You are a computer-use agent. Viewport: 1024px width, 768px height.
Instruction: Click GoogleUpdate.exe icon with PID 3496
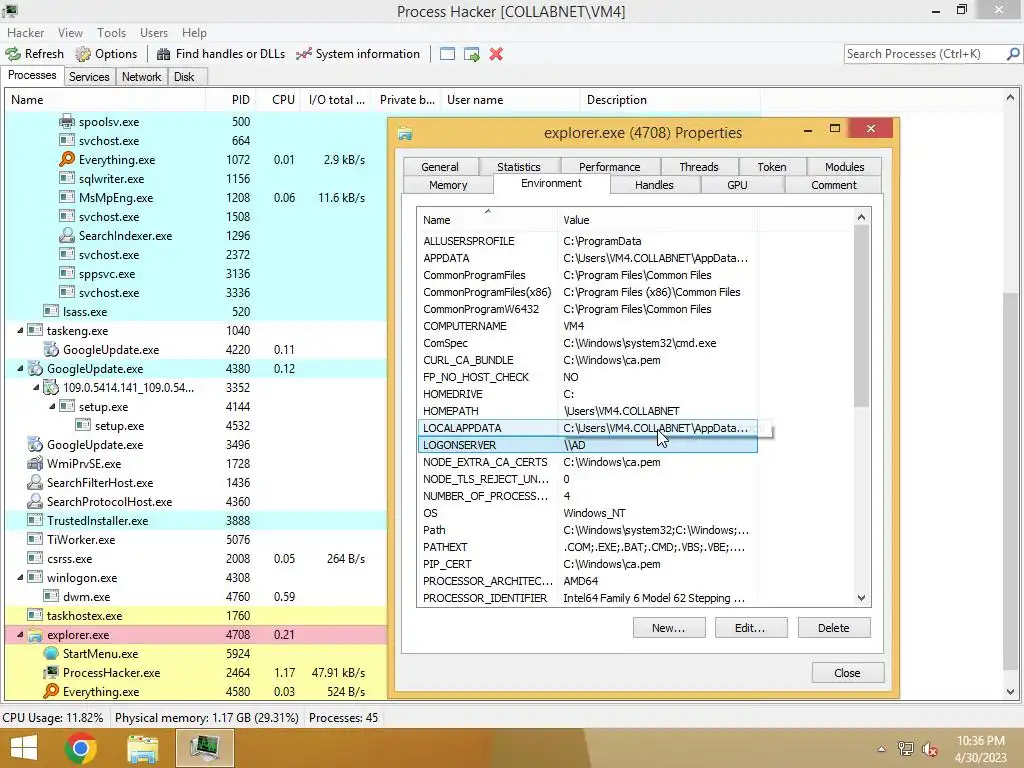35,445
